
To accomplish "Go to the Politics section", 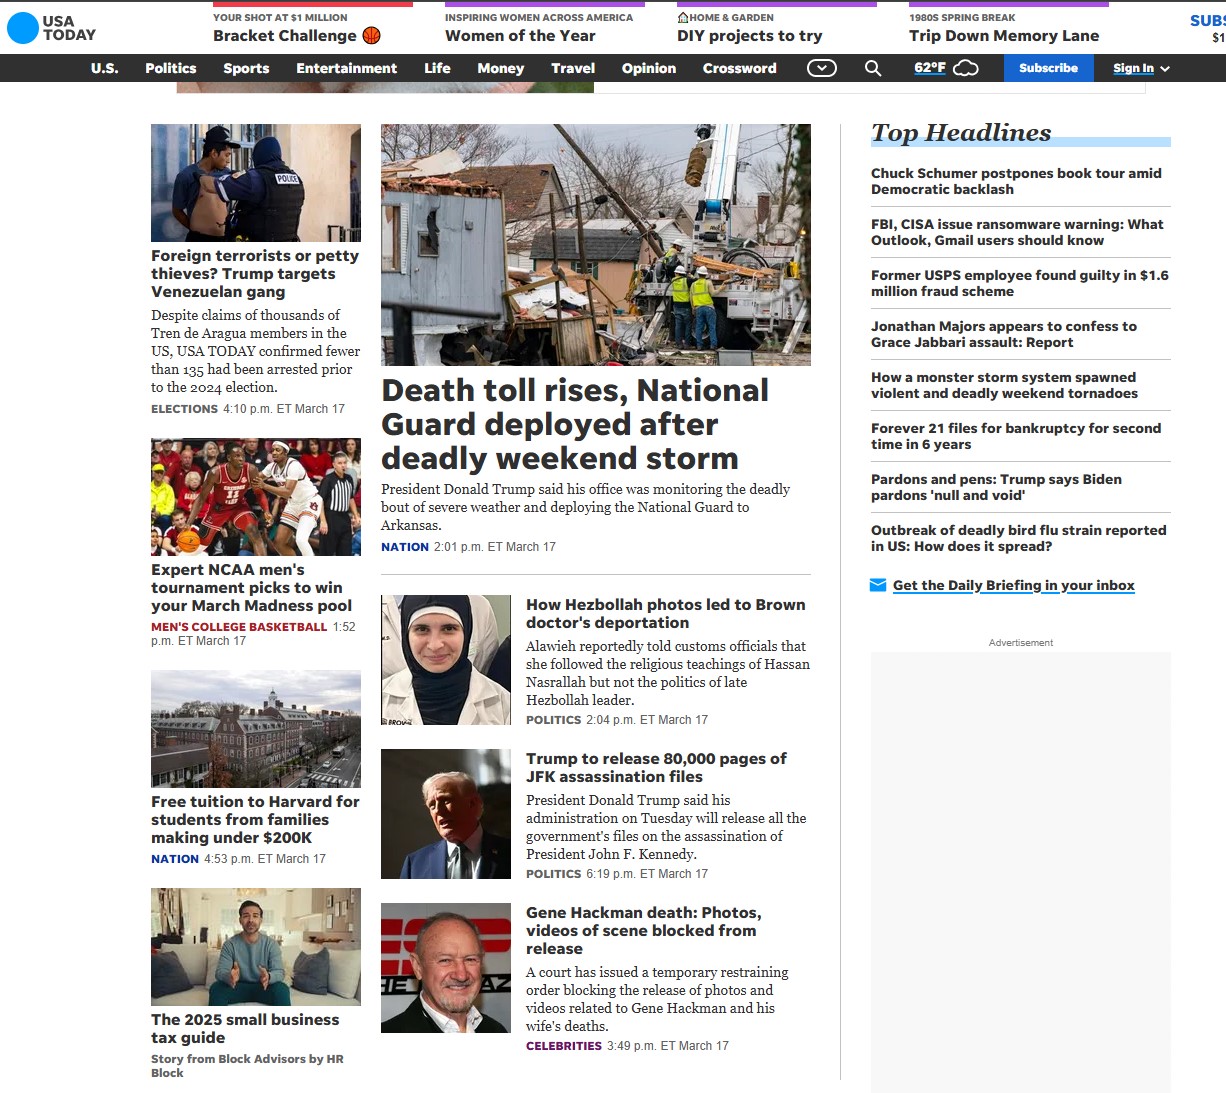I will tap(171, 68).
